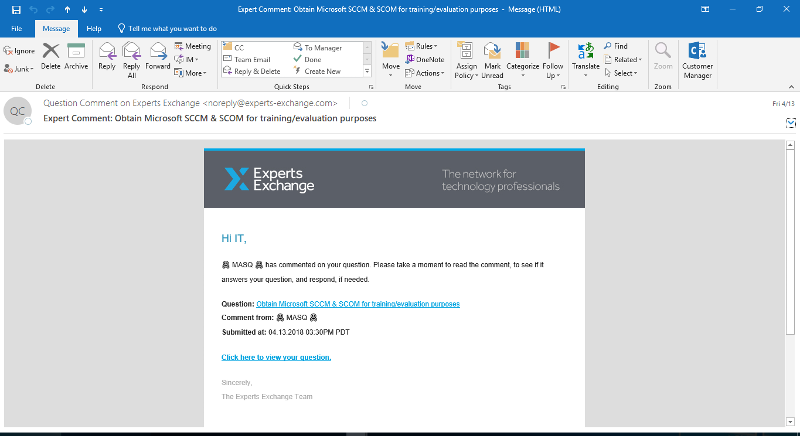This screenshot has width=800, height=436.
Task: Open the File tab
Action: (17, 29)
